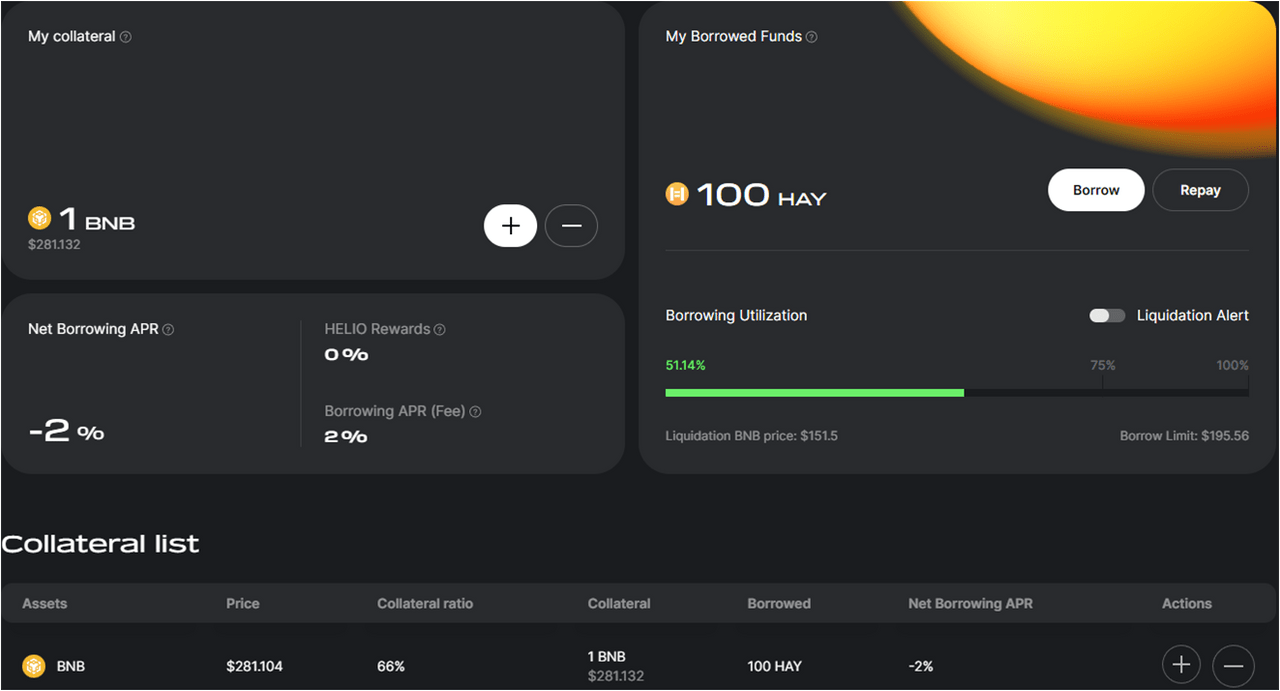Screen dimensions: 1280x691
Task: Click the BNB coin icon in collateral list
Action: (34, 666)
